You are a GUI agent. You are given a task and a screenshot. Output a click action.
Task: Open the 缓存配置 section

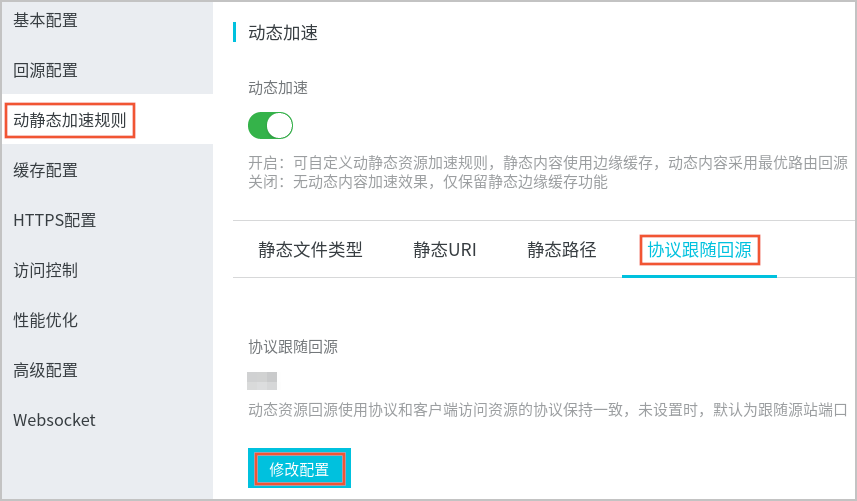(45, 170)
